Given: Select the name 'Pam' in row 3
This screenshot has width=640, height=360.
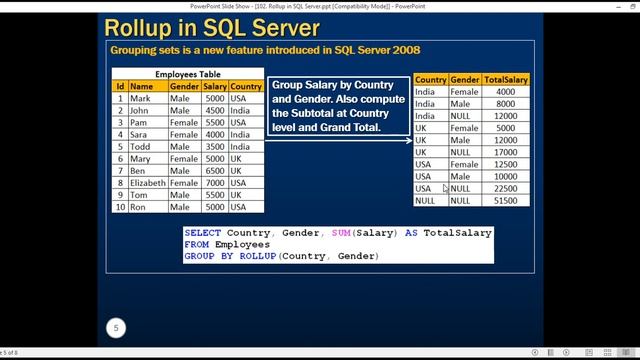Looking at the screenshot, I should pos(138,122).
